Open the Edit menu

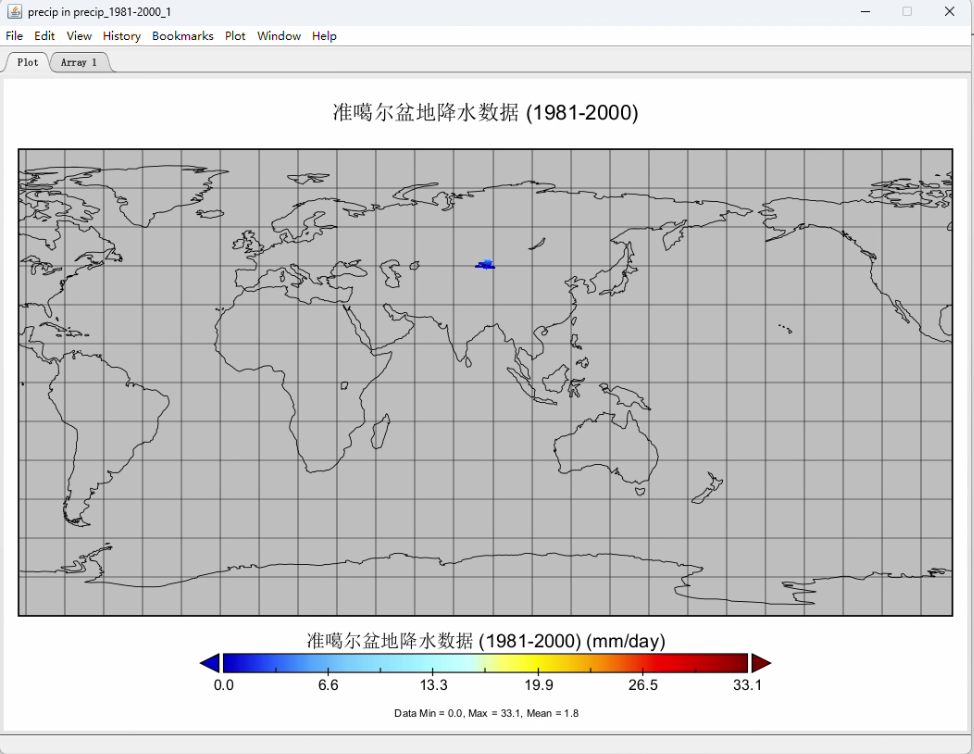[44, 36]
